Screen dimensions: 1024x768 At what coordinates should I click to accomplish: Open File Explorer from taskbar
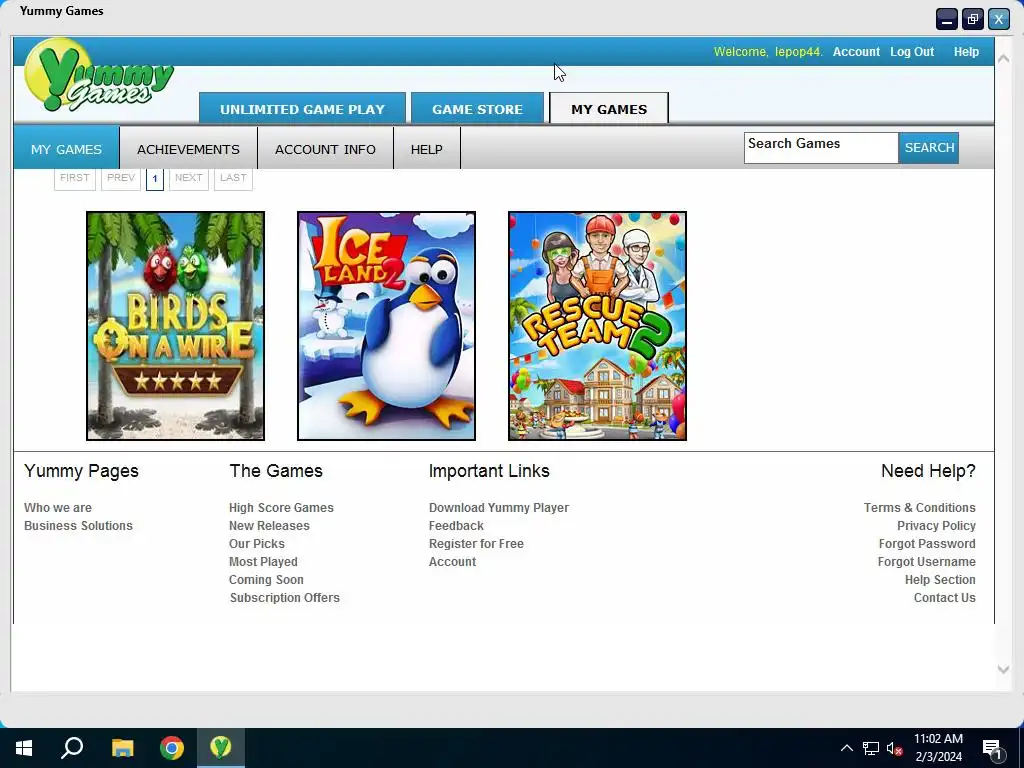point(122,748)
